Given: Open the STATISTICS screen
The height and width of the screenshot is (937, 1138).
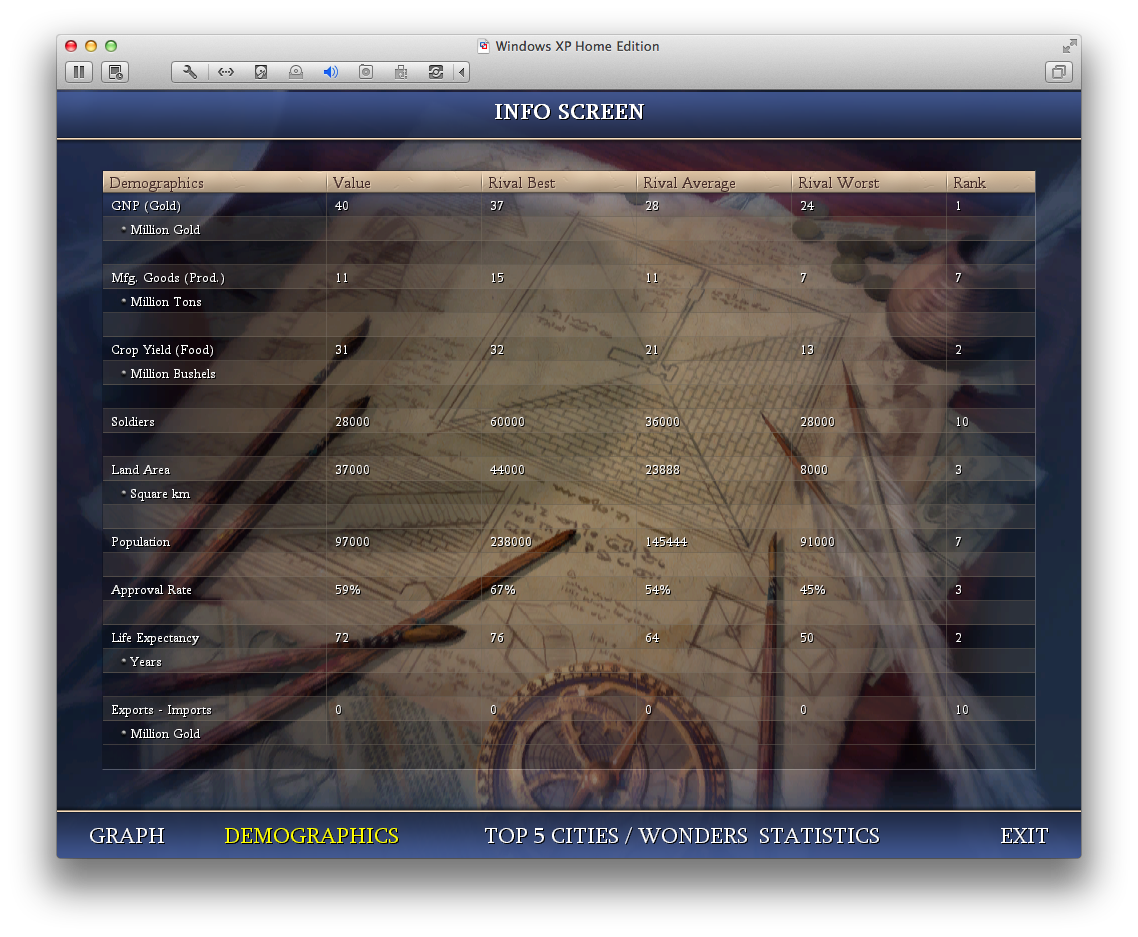Looking at the screenshot, I should point(819,835).
